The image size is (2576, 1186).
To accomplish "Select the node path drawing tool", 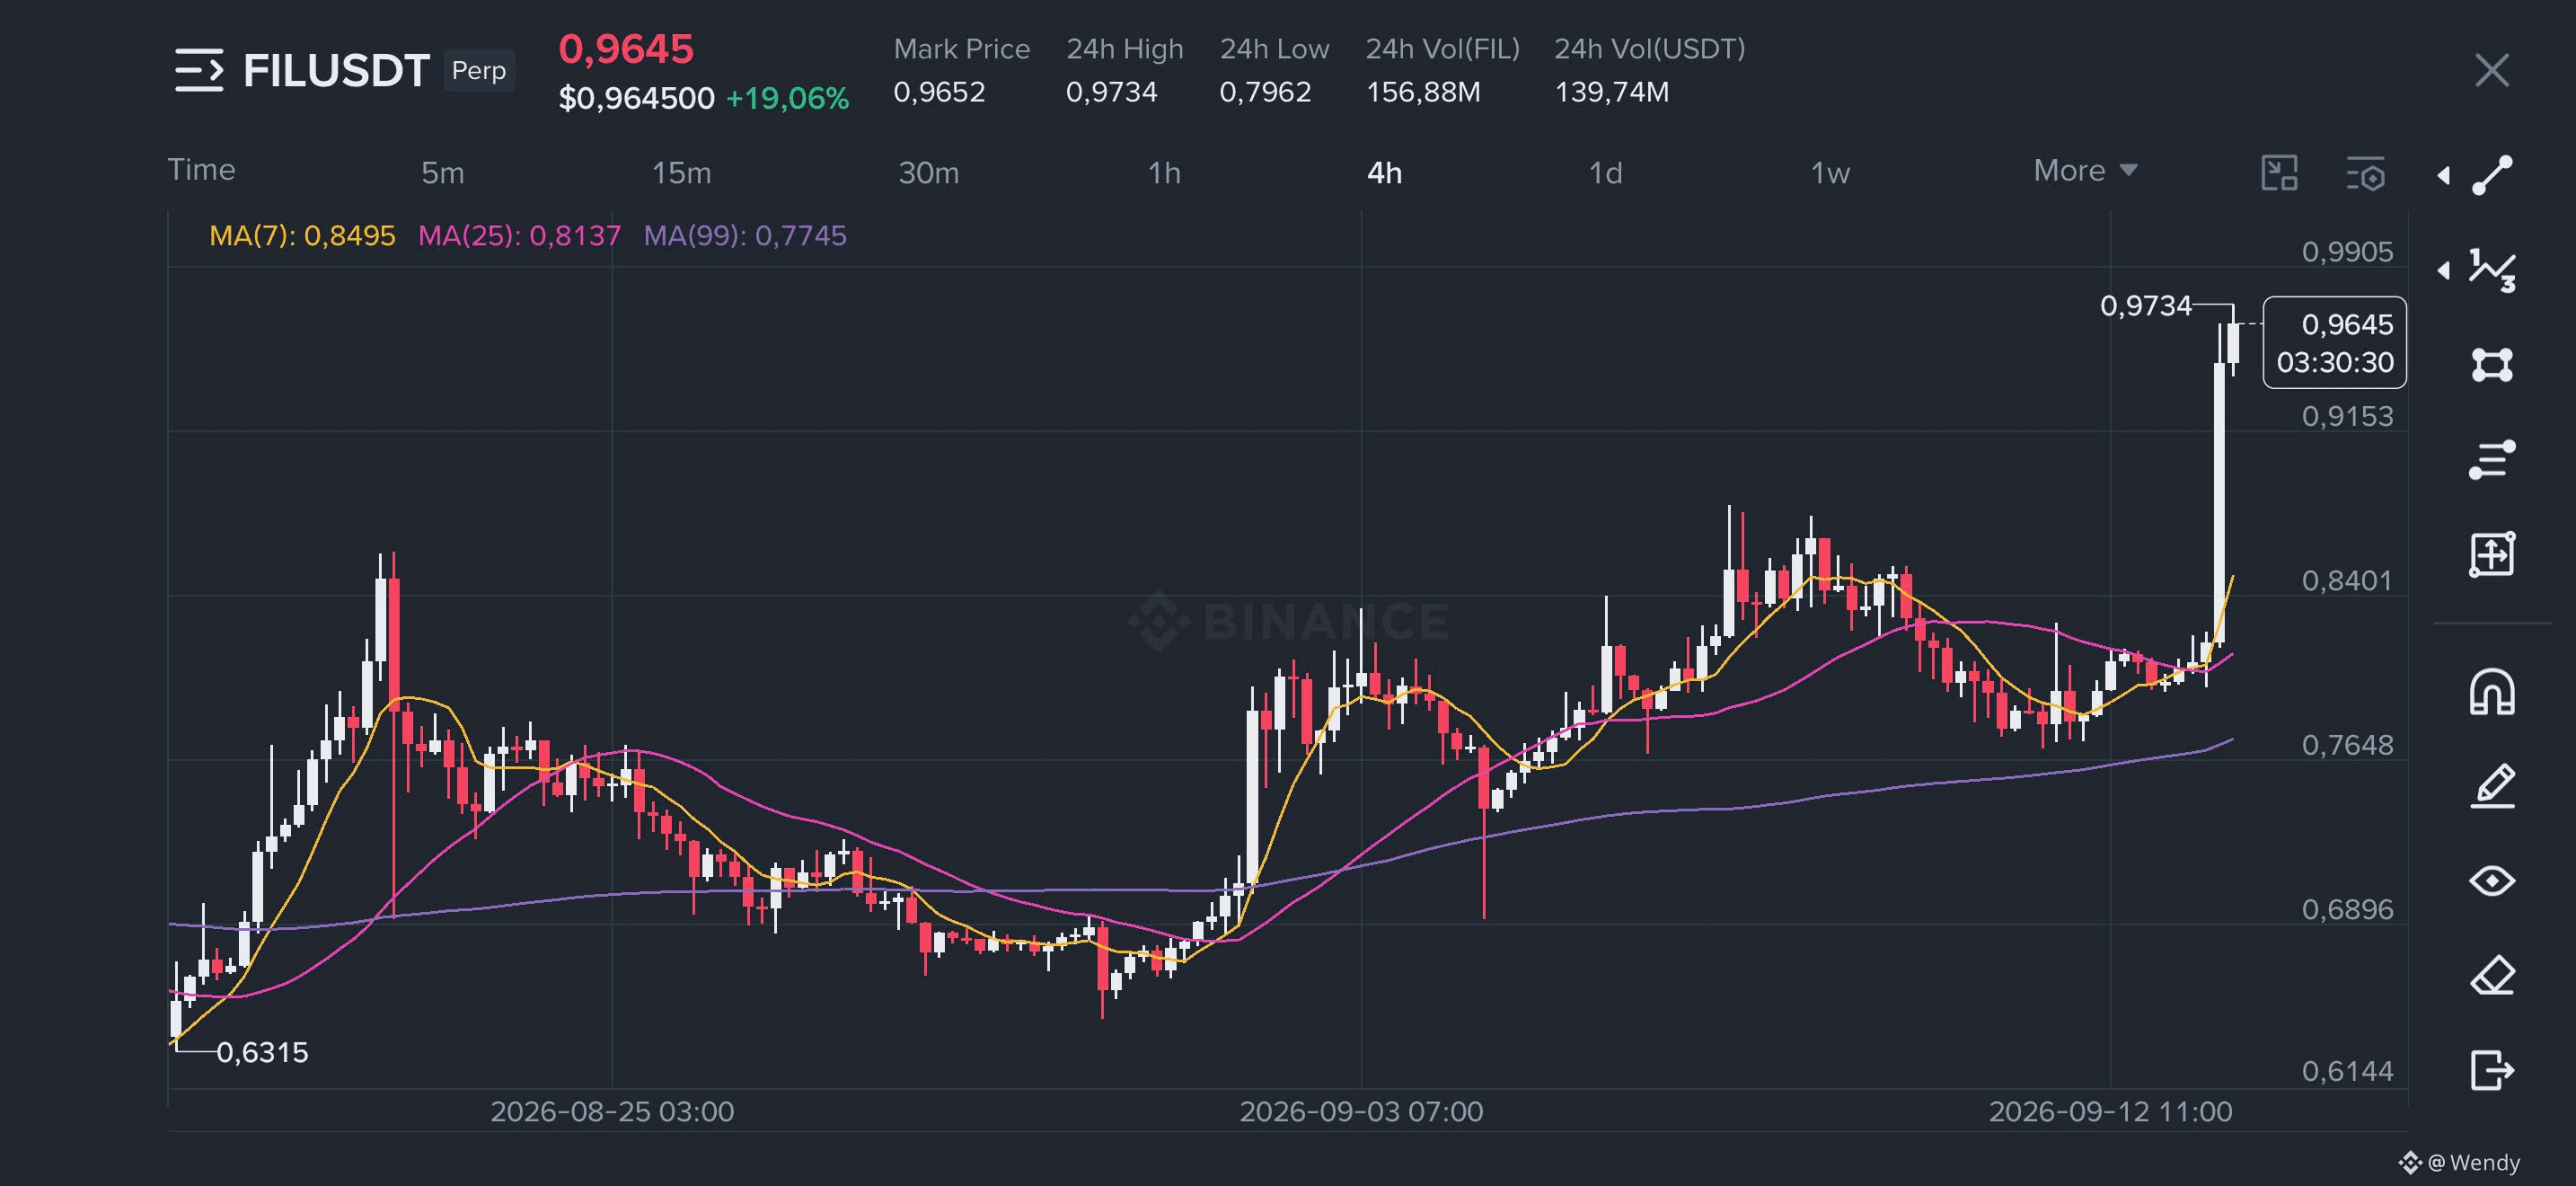I will 2492,364.
